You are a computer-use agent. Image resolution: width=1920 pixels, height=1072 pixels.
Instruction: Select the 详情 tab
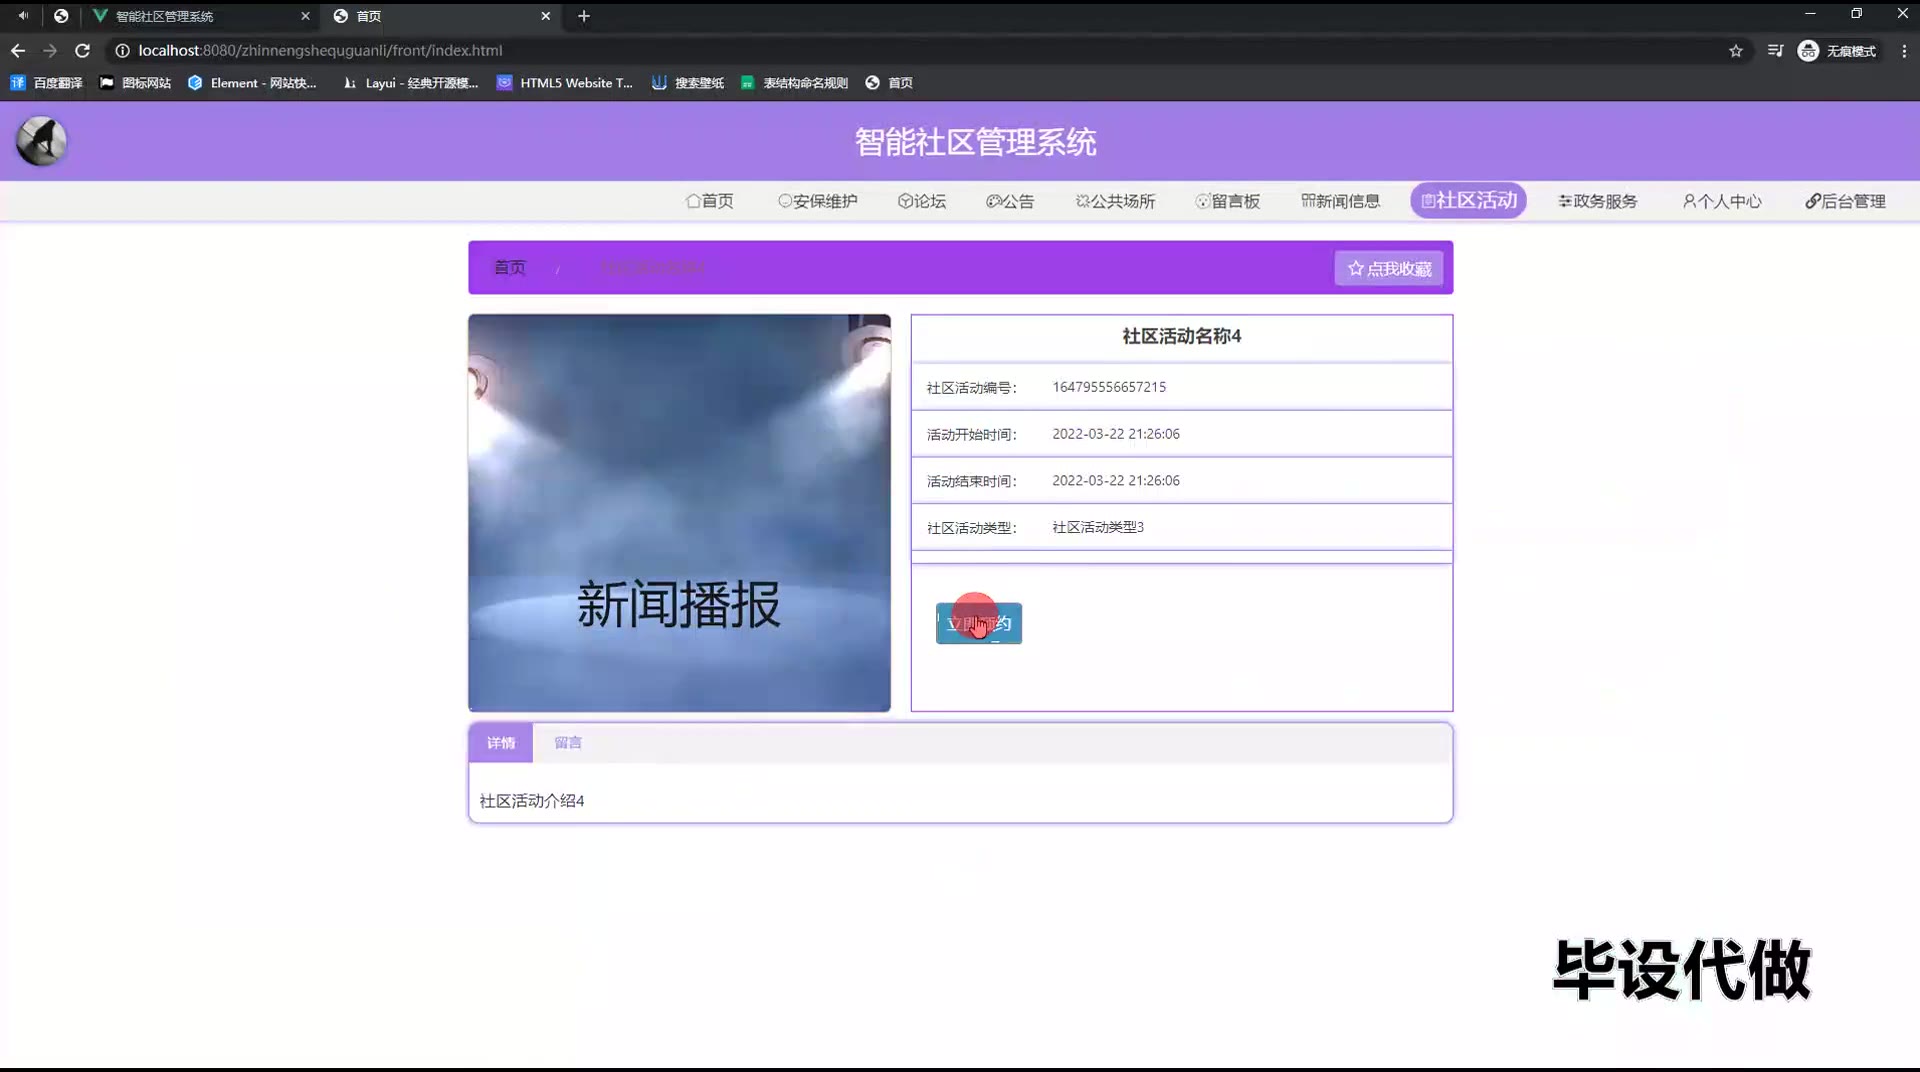coord(500,742)
